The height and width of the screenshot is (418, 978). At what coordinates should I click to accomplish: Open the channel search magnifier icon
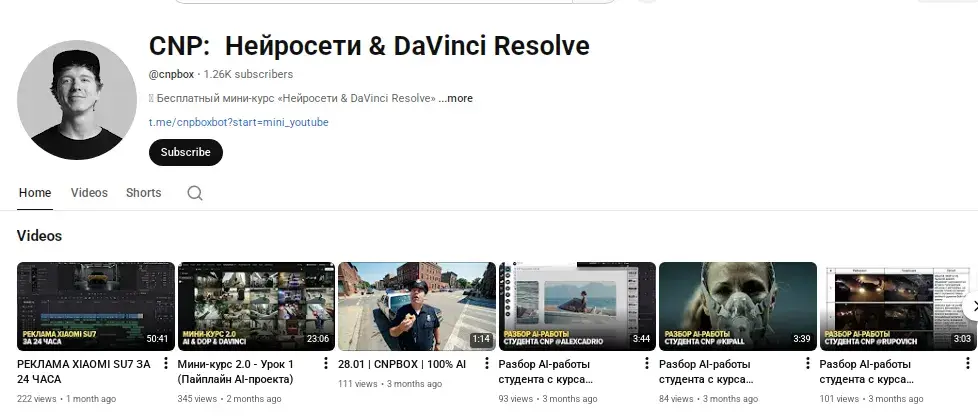195,193
